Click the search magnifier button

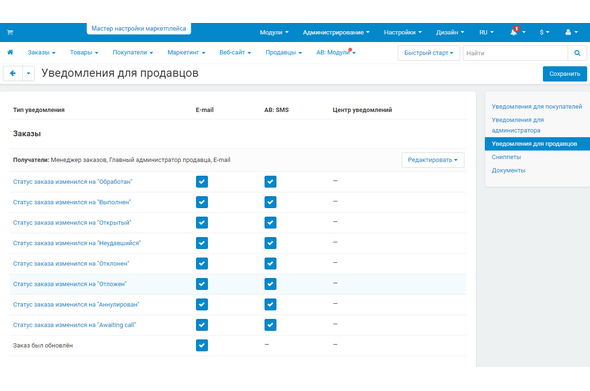pos(577,53)
